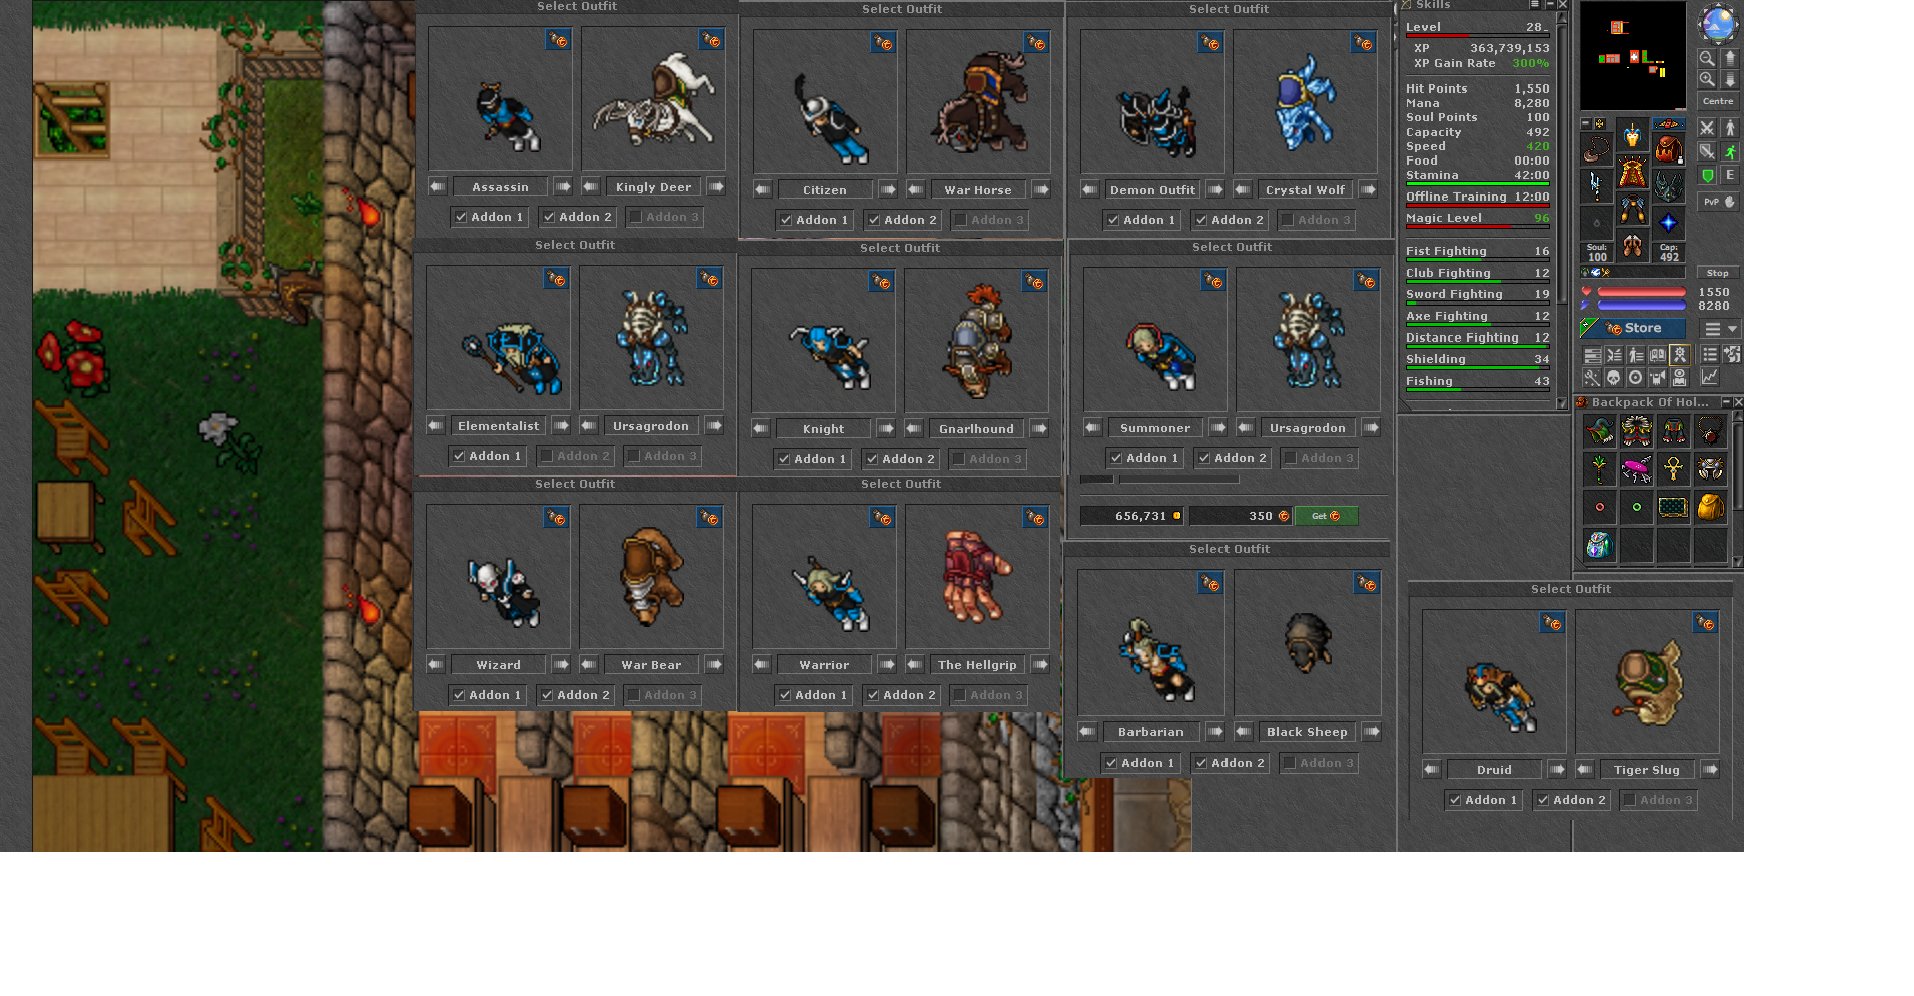Zoom in the minimap with the plus magnifier
The image size is (1914, 996).
[x=1707, y=78]
